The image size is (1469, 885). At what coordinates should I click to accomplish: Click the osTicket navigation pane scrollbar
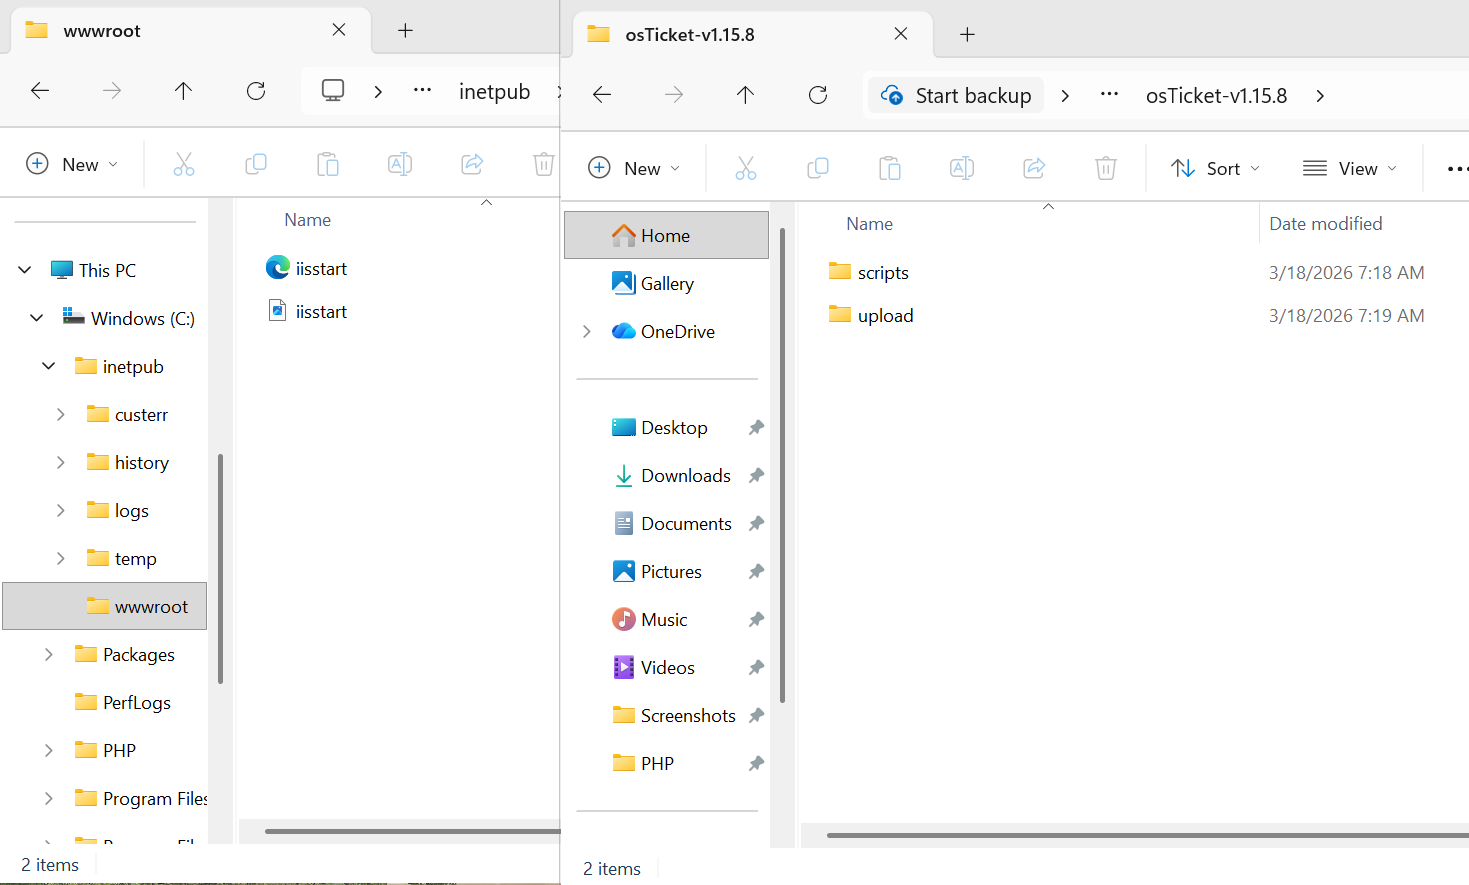(x=782, y=465)
